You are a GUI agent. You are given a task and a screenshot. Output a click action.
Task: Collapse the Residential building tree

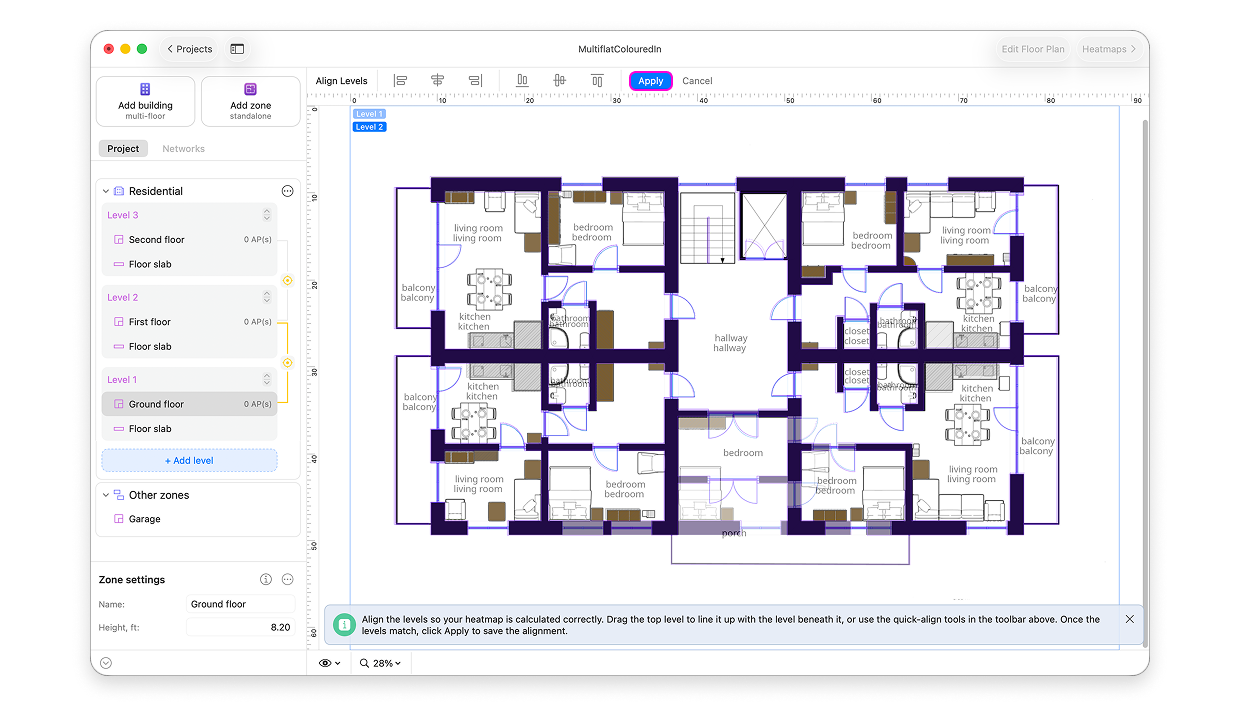105,191
